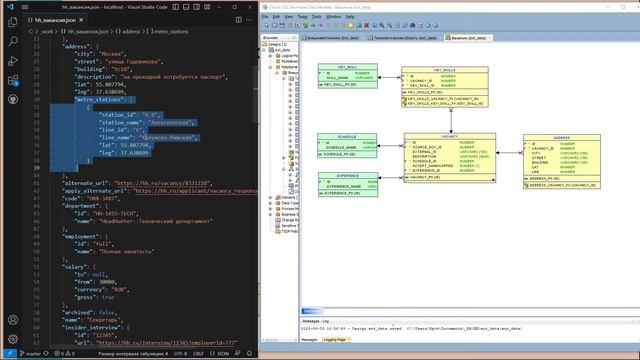
Task: Select JSON language mode in status bar
Action: point(220,353)
